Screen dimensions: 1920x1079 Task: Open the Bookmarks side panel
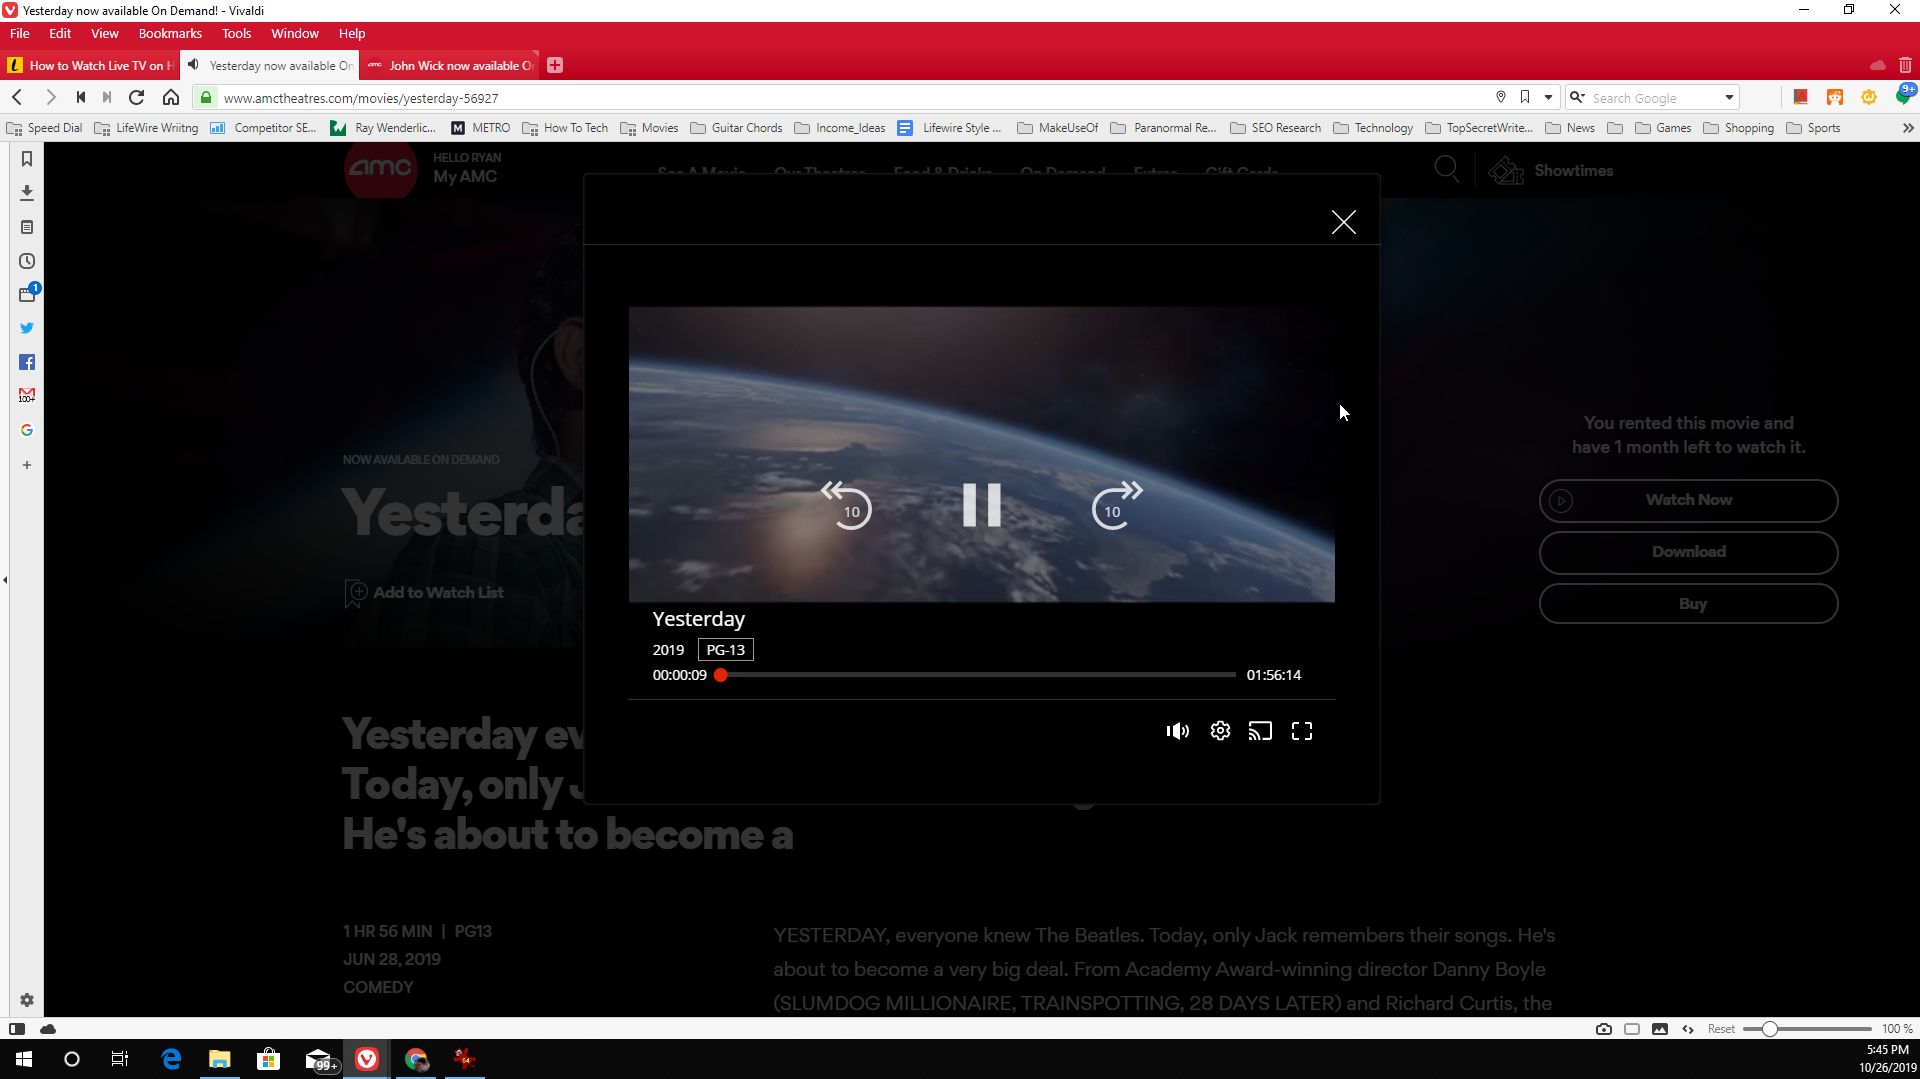[x=27, y=159]
